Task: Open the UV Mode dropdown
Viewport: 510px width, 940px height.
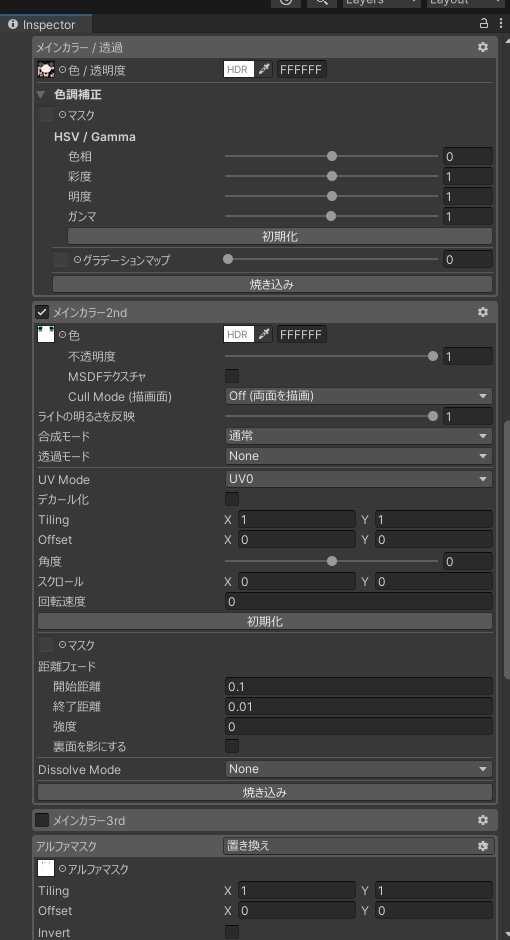Action: click(358, 479)
